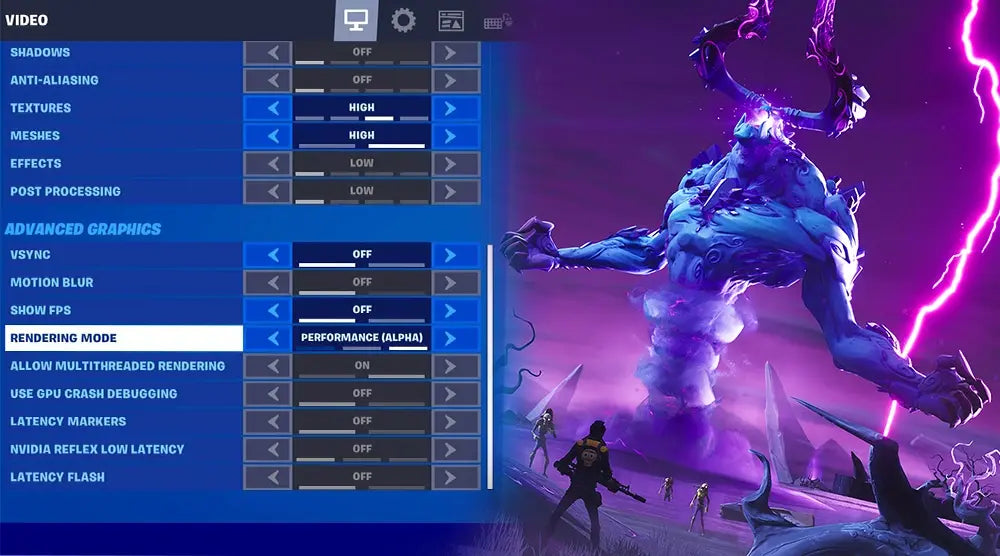The width and height of the screenshot is (1000, 556).
Task: Click the Meshes quality level bar
Action: click(x=362, y=146)
